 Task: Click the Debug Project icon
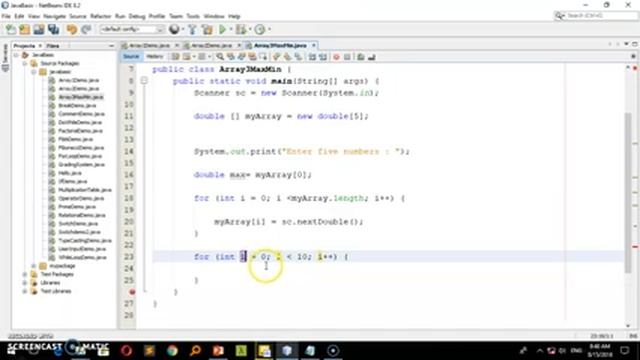pos(241,29)
